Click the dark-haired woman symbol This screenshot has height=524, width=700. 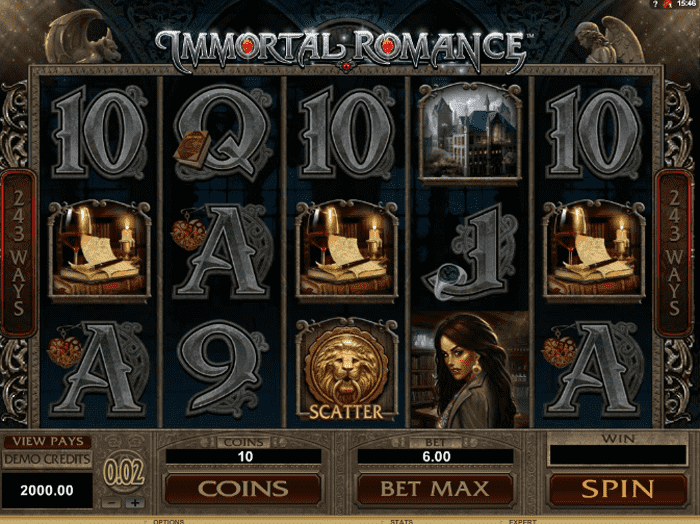pyautogui.click(x=470, y=370)
